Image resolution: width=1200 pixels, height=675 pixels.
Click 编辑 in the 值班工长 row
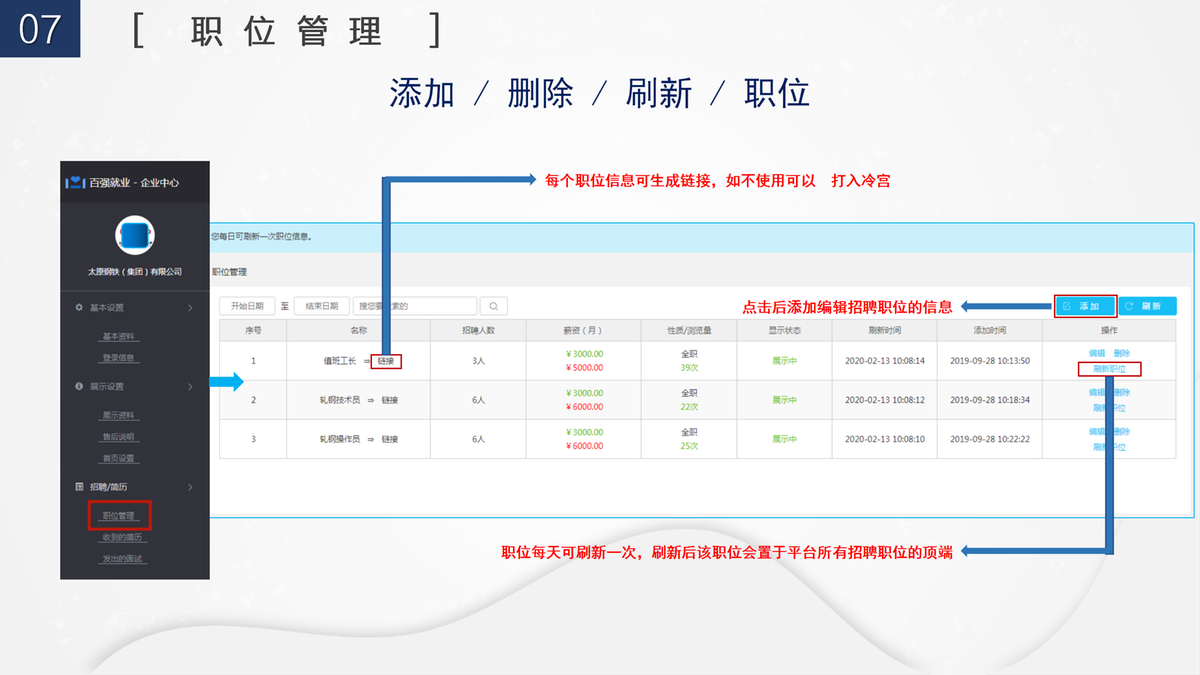pyautogui.click(x=1097, y=353)
